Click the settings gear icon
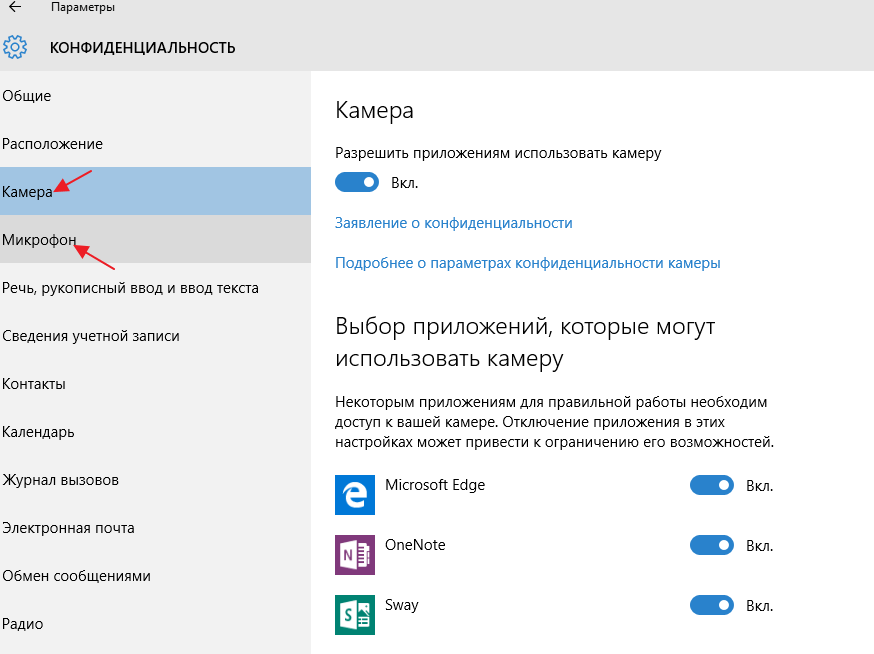 pyautogui.click(x=15, y=47)
